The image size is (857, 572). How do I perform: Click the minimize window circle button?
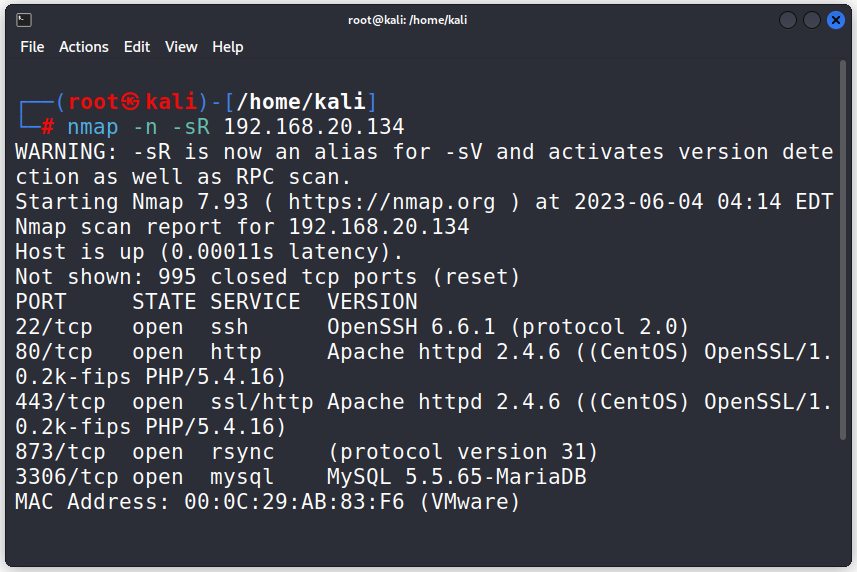(x=788, y=20)
